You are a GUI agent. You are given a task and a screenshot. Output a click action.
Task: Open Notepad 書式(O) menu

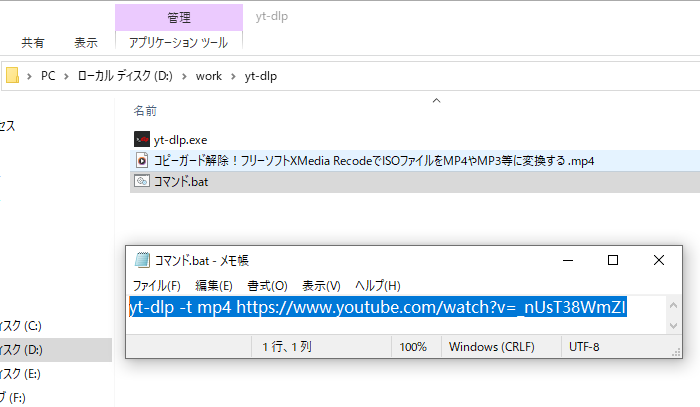267,286
